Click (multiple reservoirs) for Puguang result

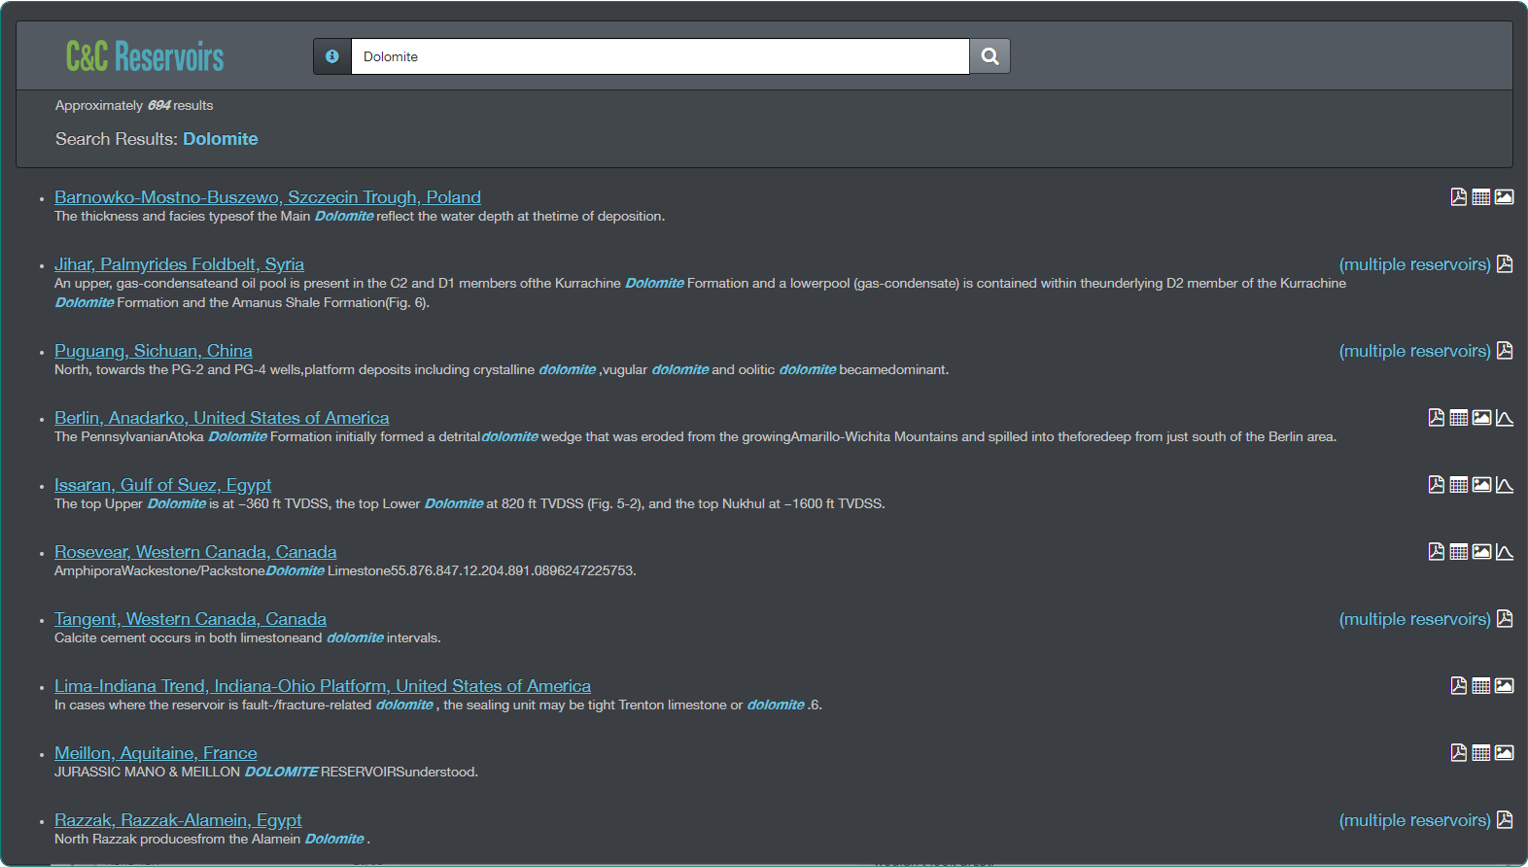point(1414,351)
